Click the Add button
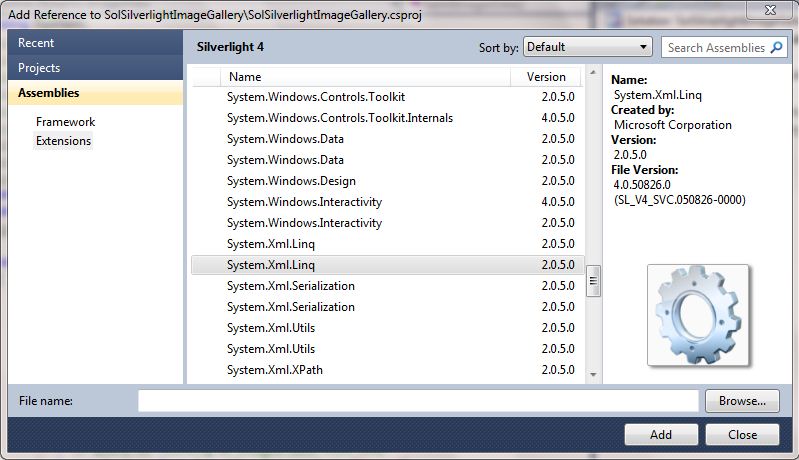Image resolution: width=799 pixels, height=460 pixels. click(x=661, y=435)
